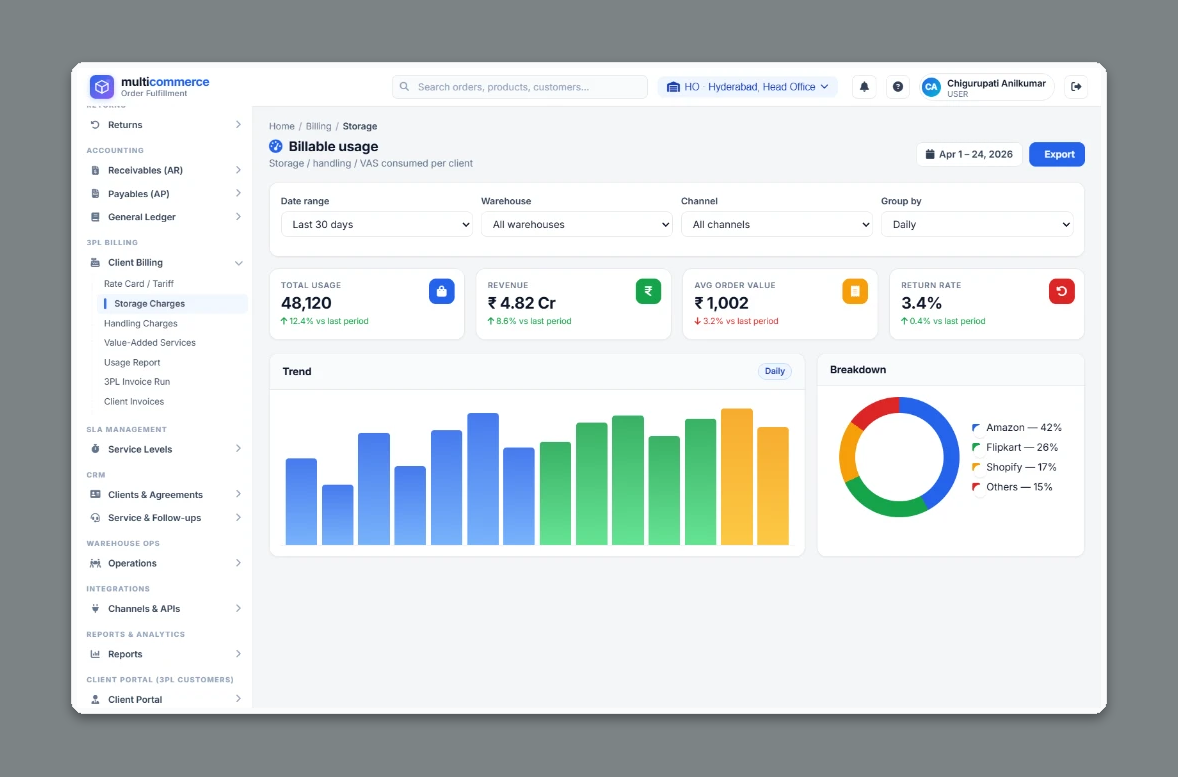Click the Operations people icon
This screenshot has height=777, width=1178.
point(95,564)
